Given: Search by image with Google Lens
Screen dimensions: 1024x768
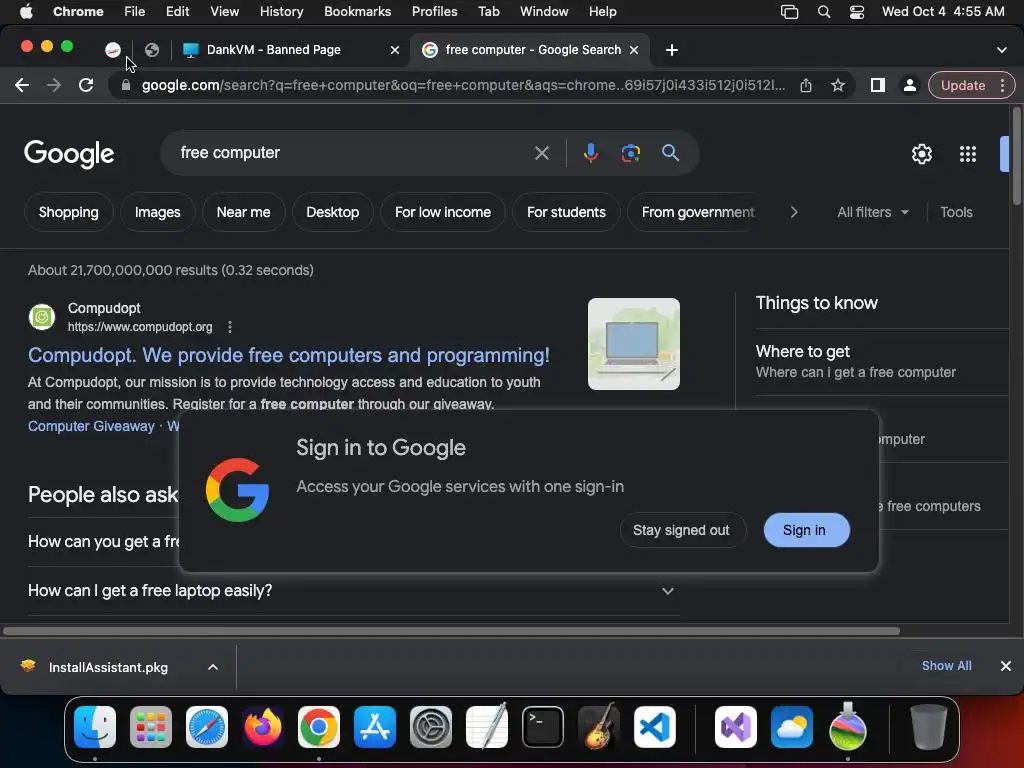Looking at the screenshot, I should [630, 153].
